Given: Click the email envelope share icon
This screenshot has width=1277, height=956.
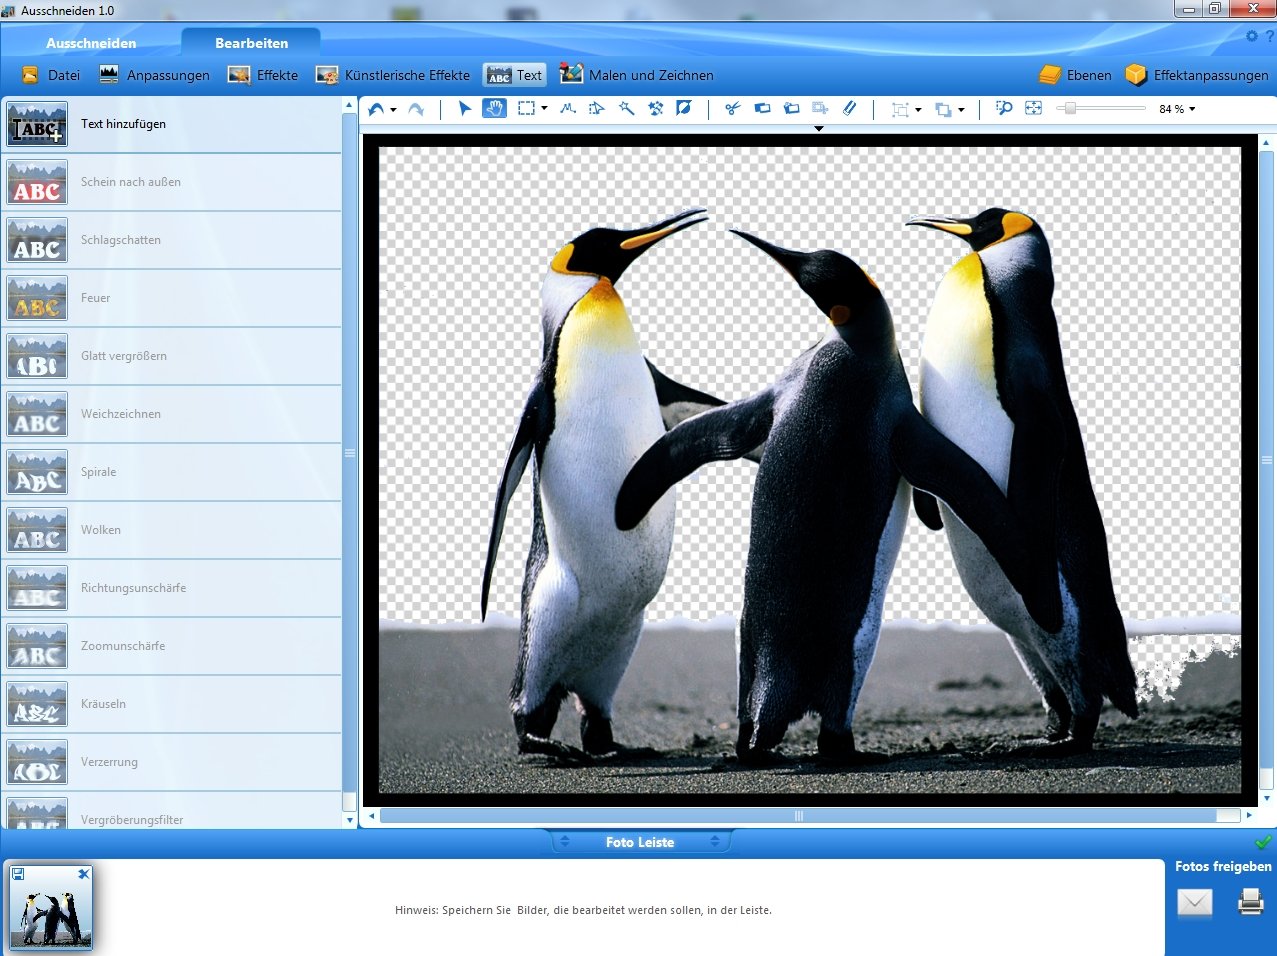Looking at the screenshot, I should (1194, 903).
